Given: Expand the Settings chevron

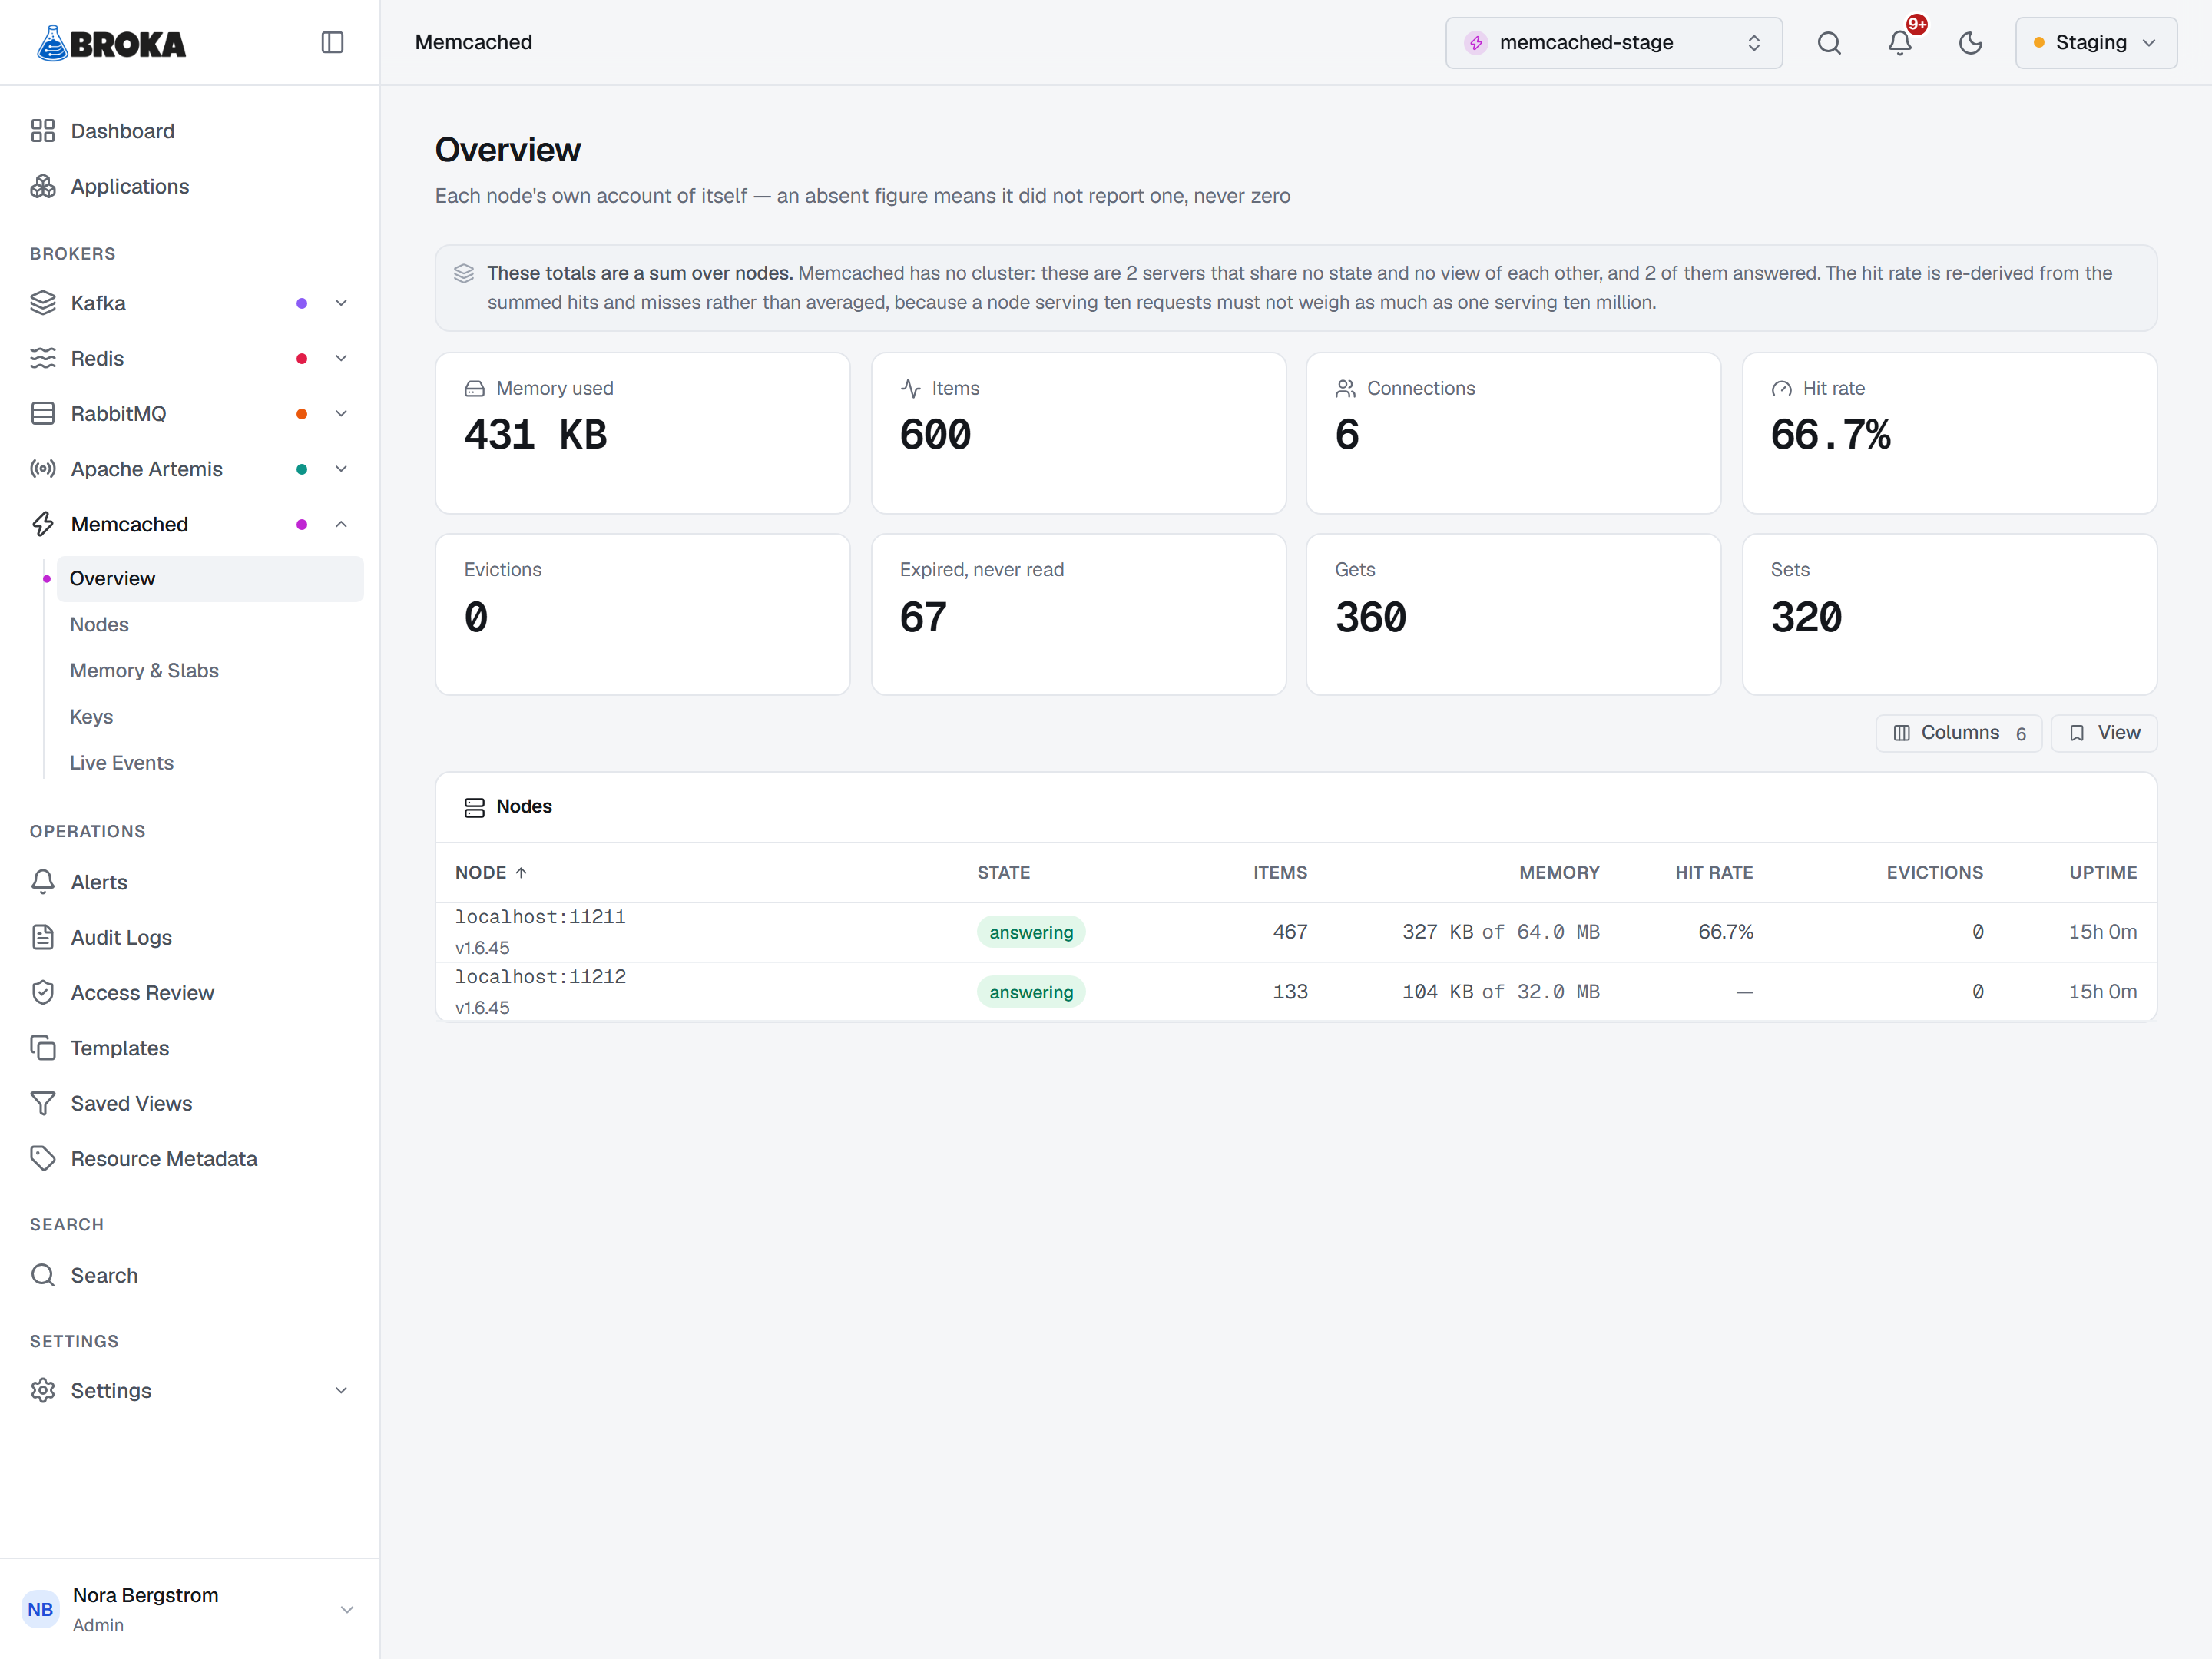Looking at the screenshot, I should click(341, 1390).
